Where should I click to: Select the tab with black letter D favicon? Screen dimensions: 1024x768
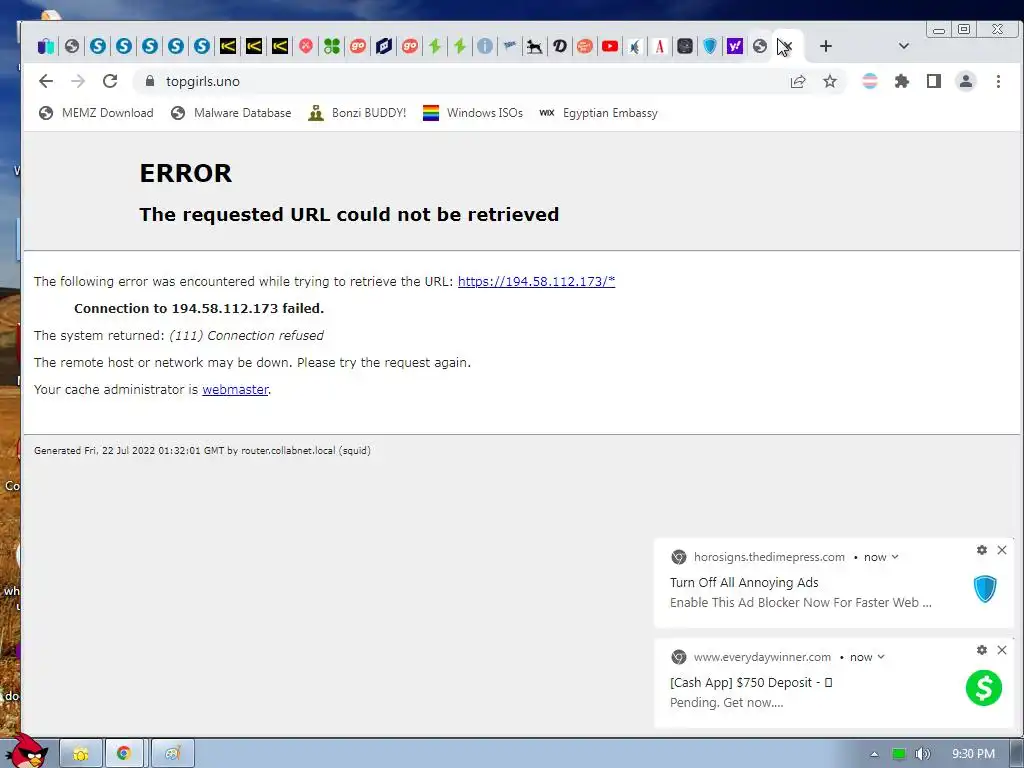click(x=560, y=46)
